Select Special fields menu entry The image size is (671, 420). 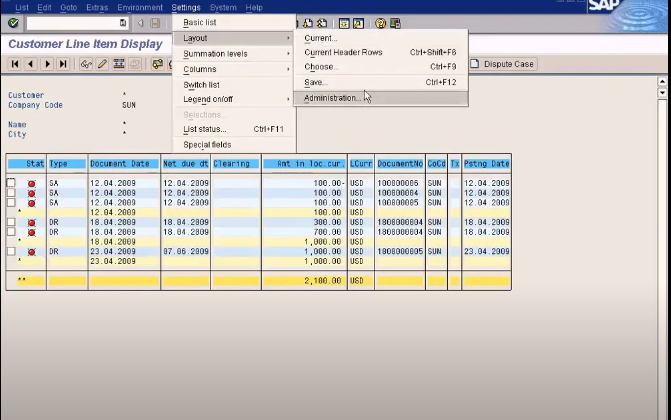pos(234,145)
